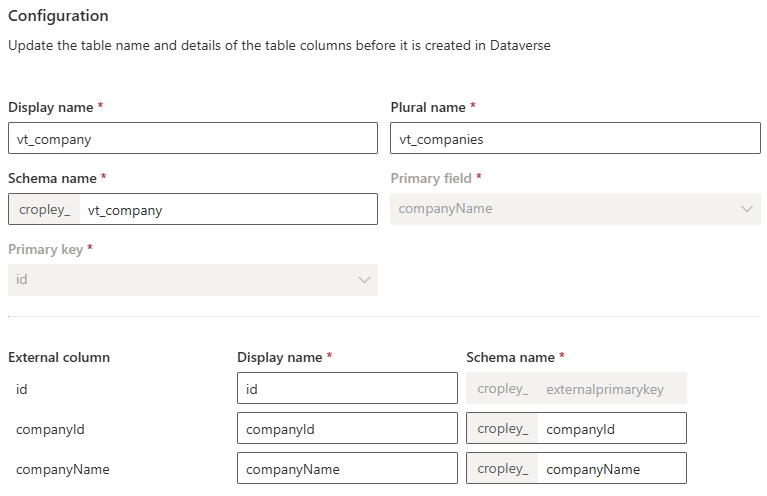Viewport: 767px width, 496px height.
Task: Focus the Plural name field vt_companies
Action: click(x=575, y=138)
